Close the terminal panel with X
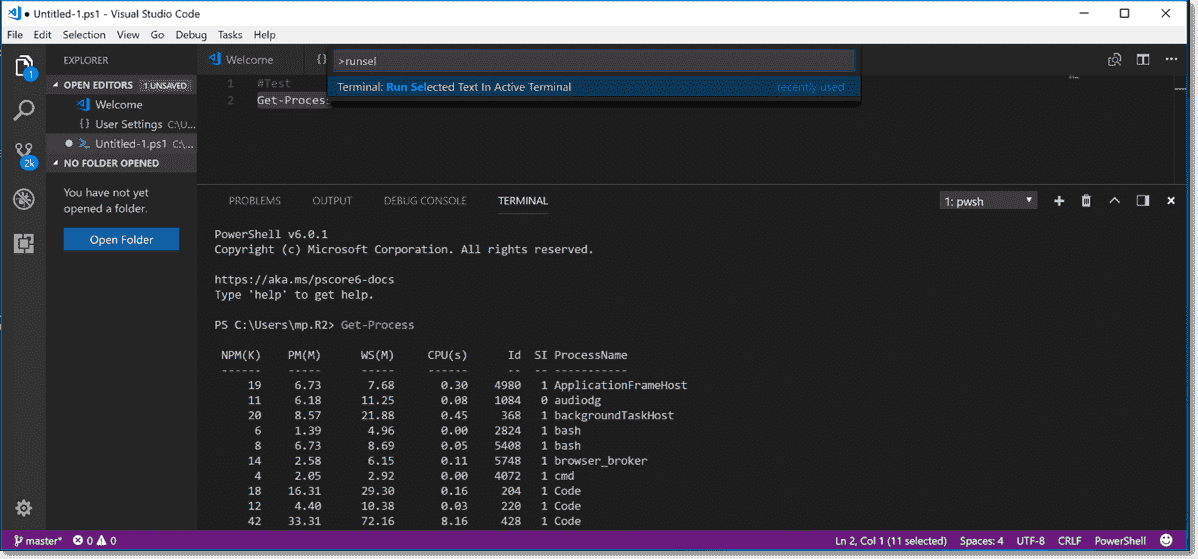Viewport: 1198px width, 559px height. click(1170, 201)
